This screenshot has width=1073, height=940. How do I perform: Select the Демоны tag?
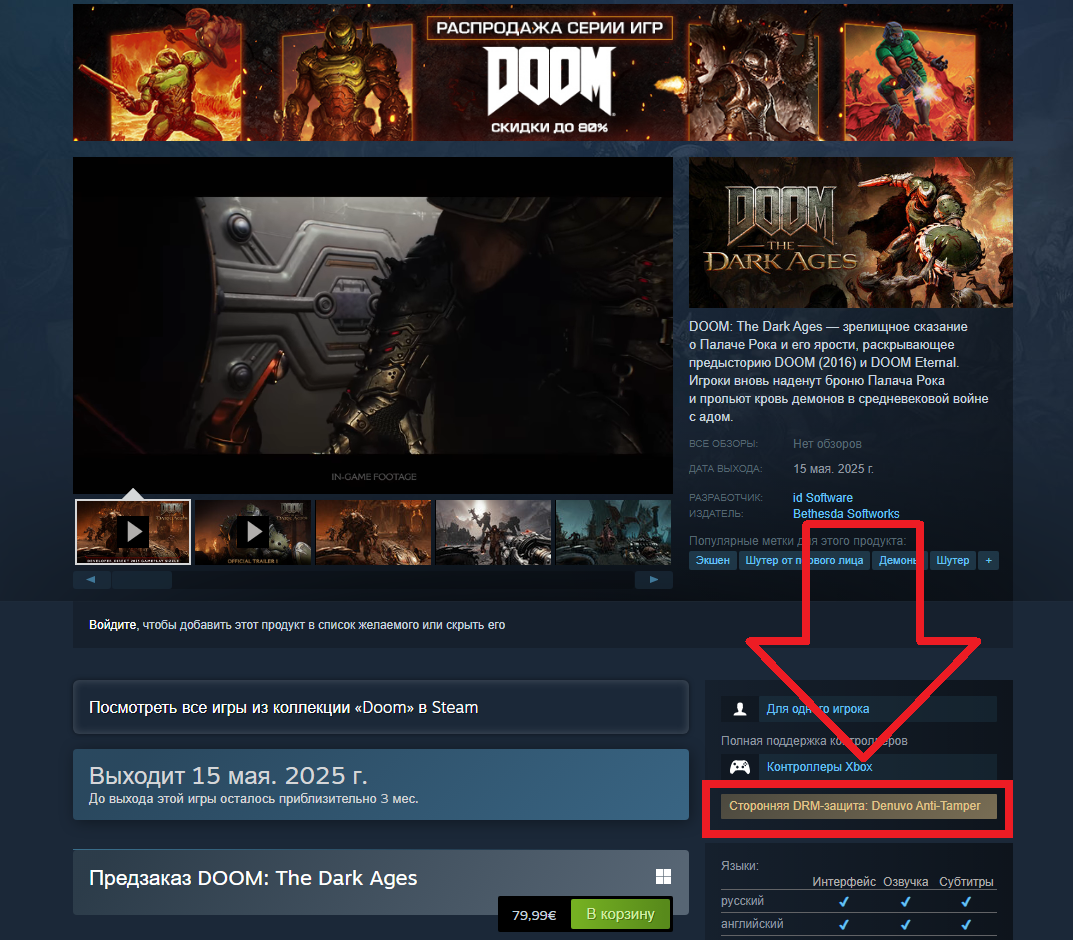(899, 560)
